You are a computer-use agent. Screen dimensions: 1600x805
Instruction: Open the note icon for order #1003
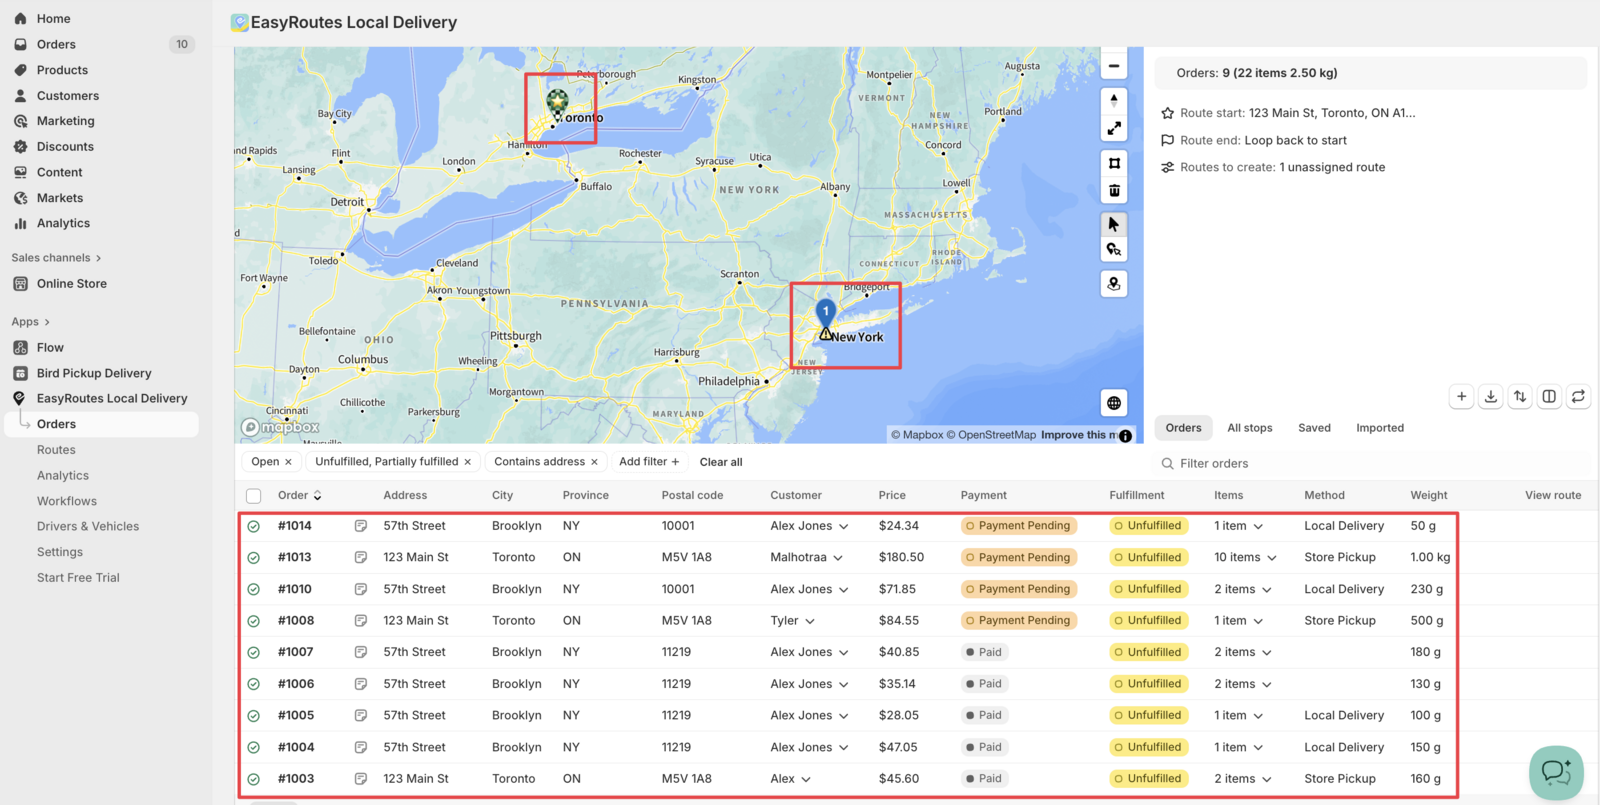(x=361, y=779)
